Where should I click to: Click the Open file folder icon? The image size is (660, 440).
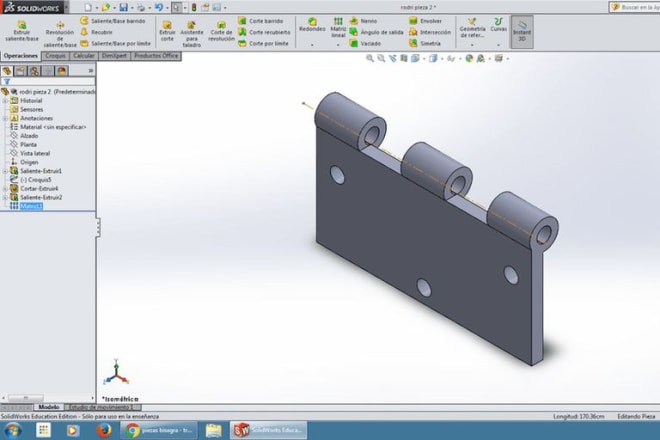pyautogui.click(x=106, y=8)
